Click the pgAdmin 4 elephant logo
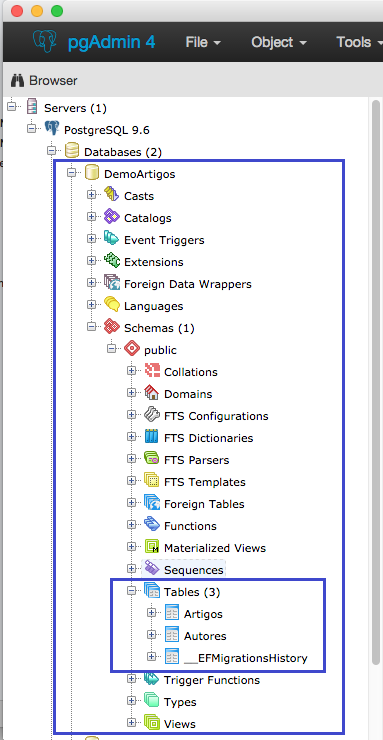Viewport: 383px width, 740px height. [x=45, y=42]
